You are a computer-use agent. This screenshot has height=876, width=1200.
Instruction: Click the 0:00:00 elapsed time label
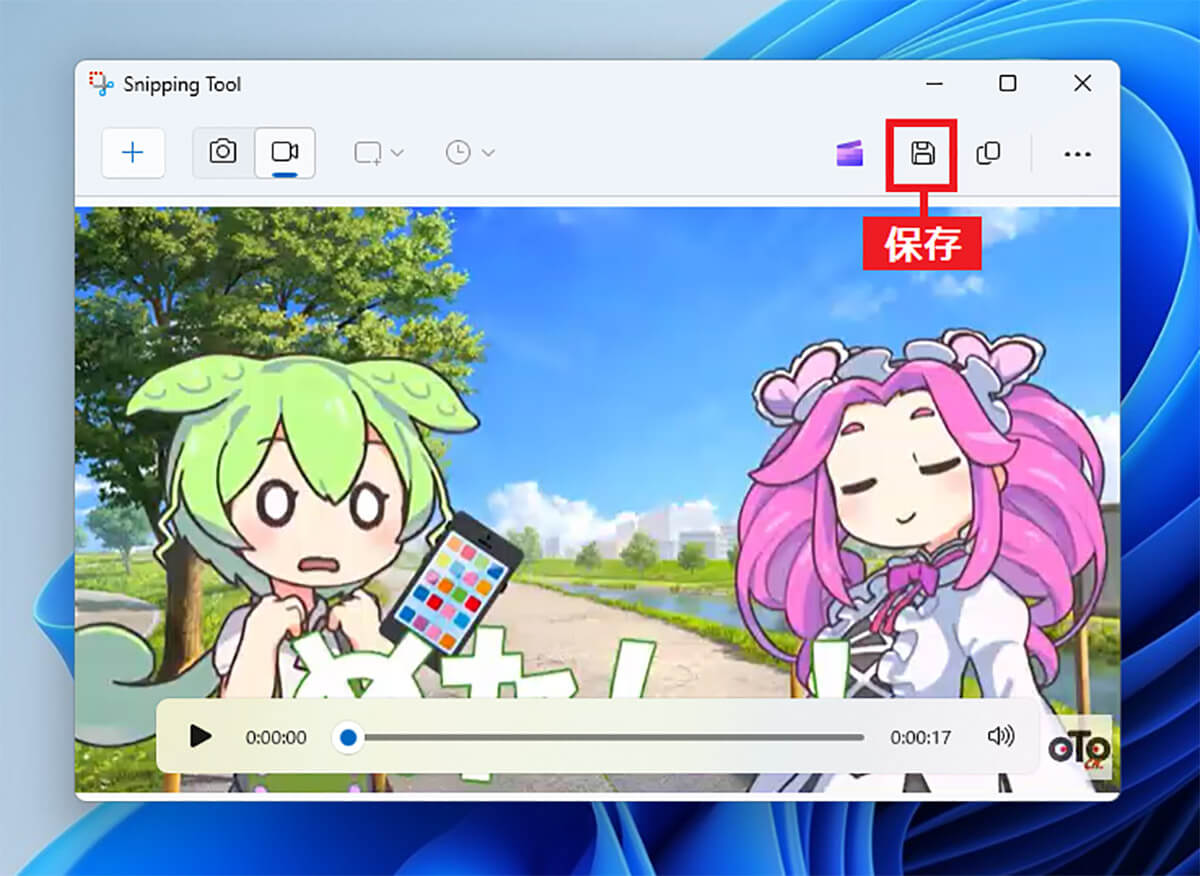pyautogui.click(x=276, y=738)
